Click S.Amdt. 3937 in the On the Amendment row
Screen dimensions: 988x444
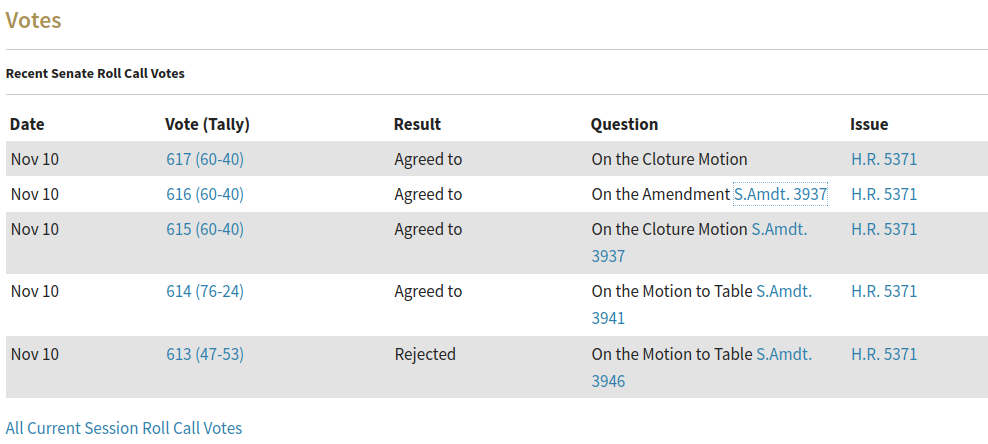(x=780, y=194)
